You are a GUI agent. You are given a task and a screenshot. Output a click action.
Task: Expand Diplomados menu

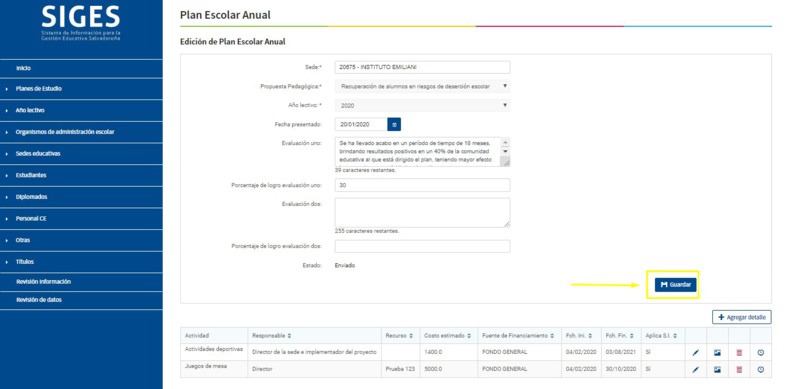point(81,197)
